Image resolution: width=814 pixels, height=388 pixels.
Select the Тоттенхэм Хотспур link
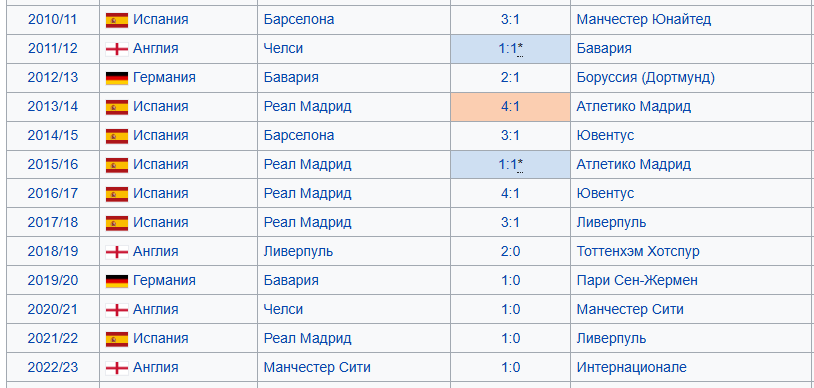click(638, 251)
